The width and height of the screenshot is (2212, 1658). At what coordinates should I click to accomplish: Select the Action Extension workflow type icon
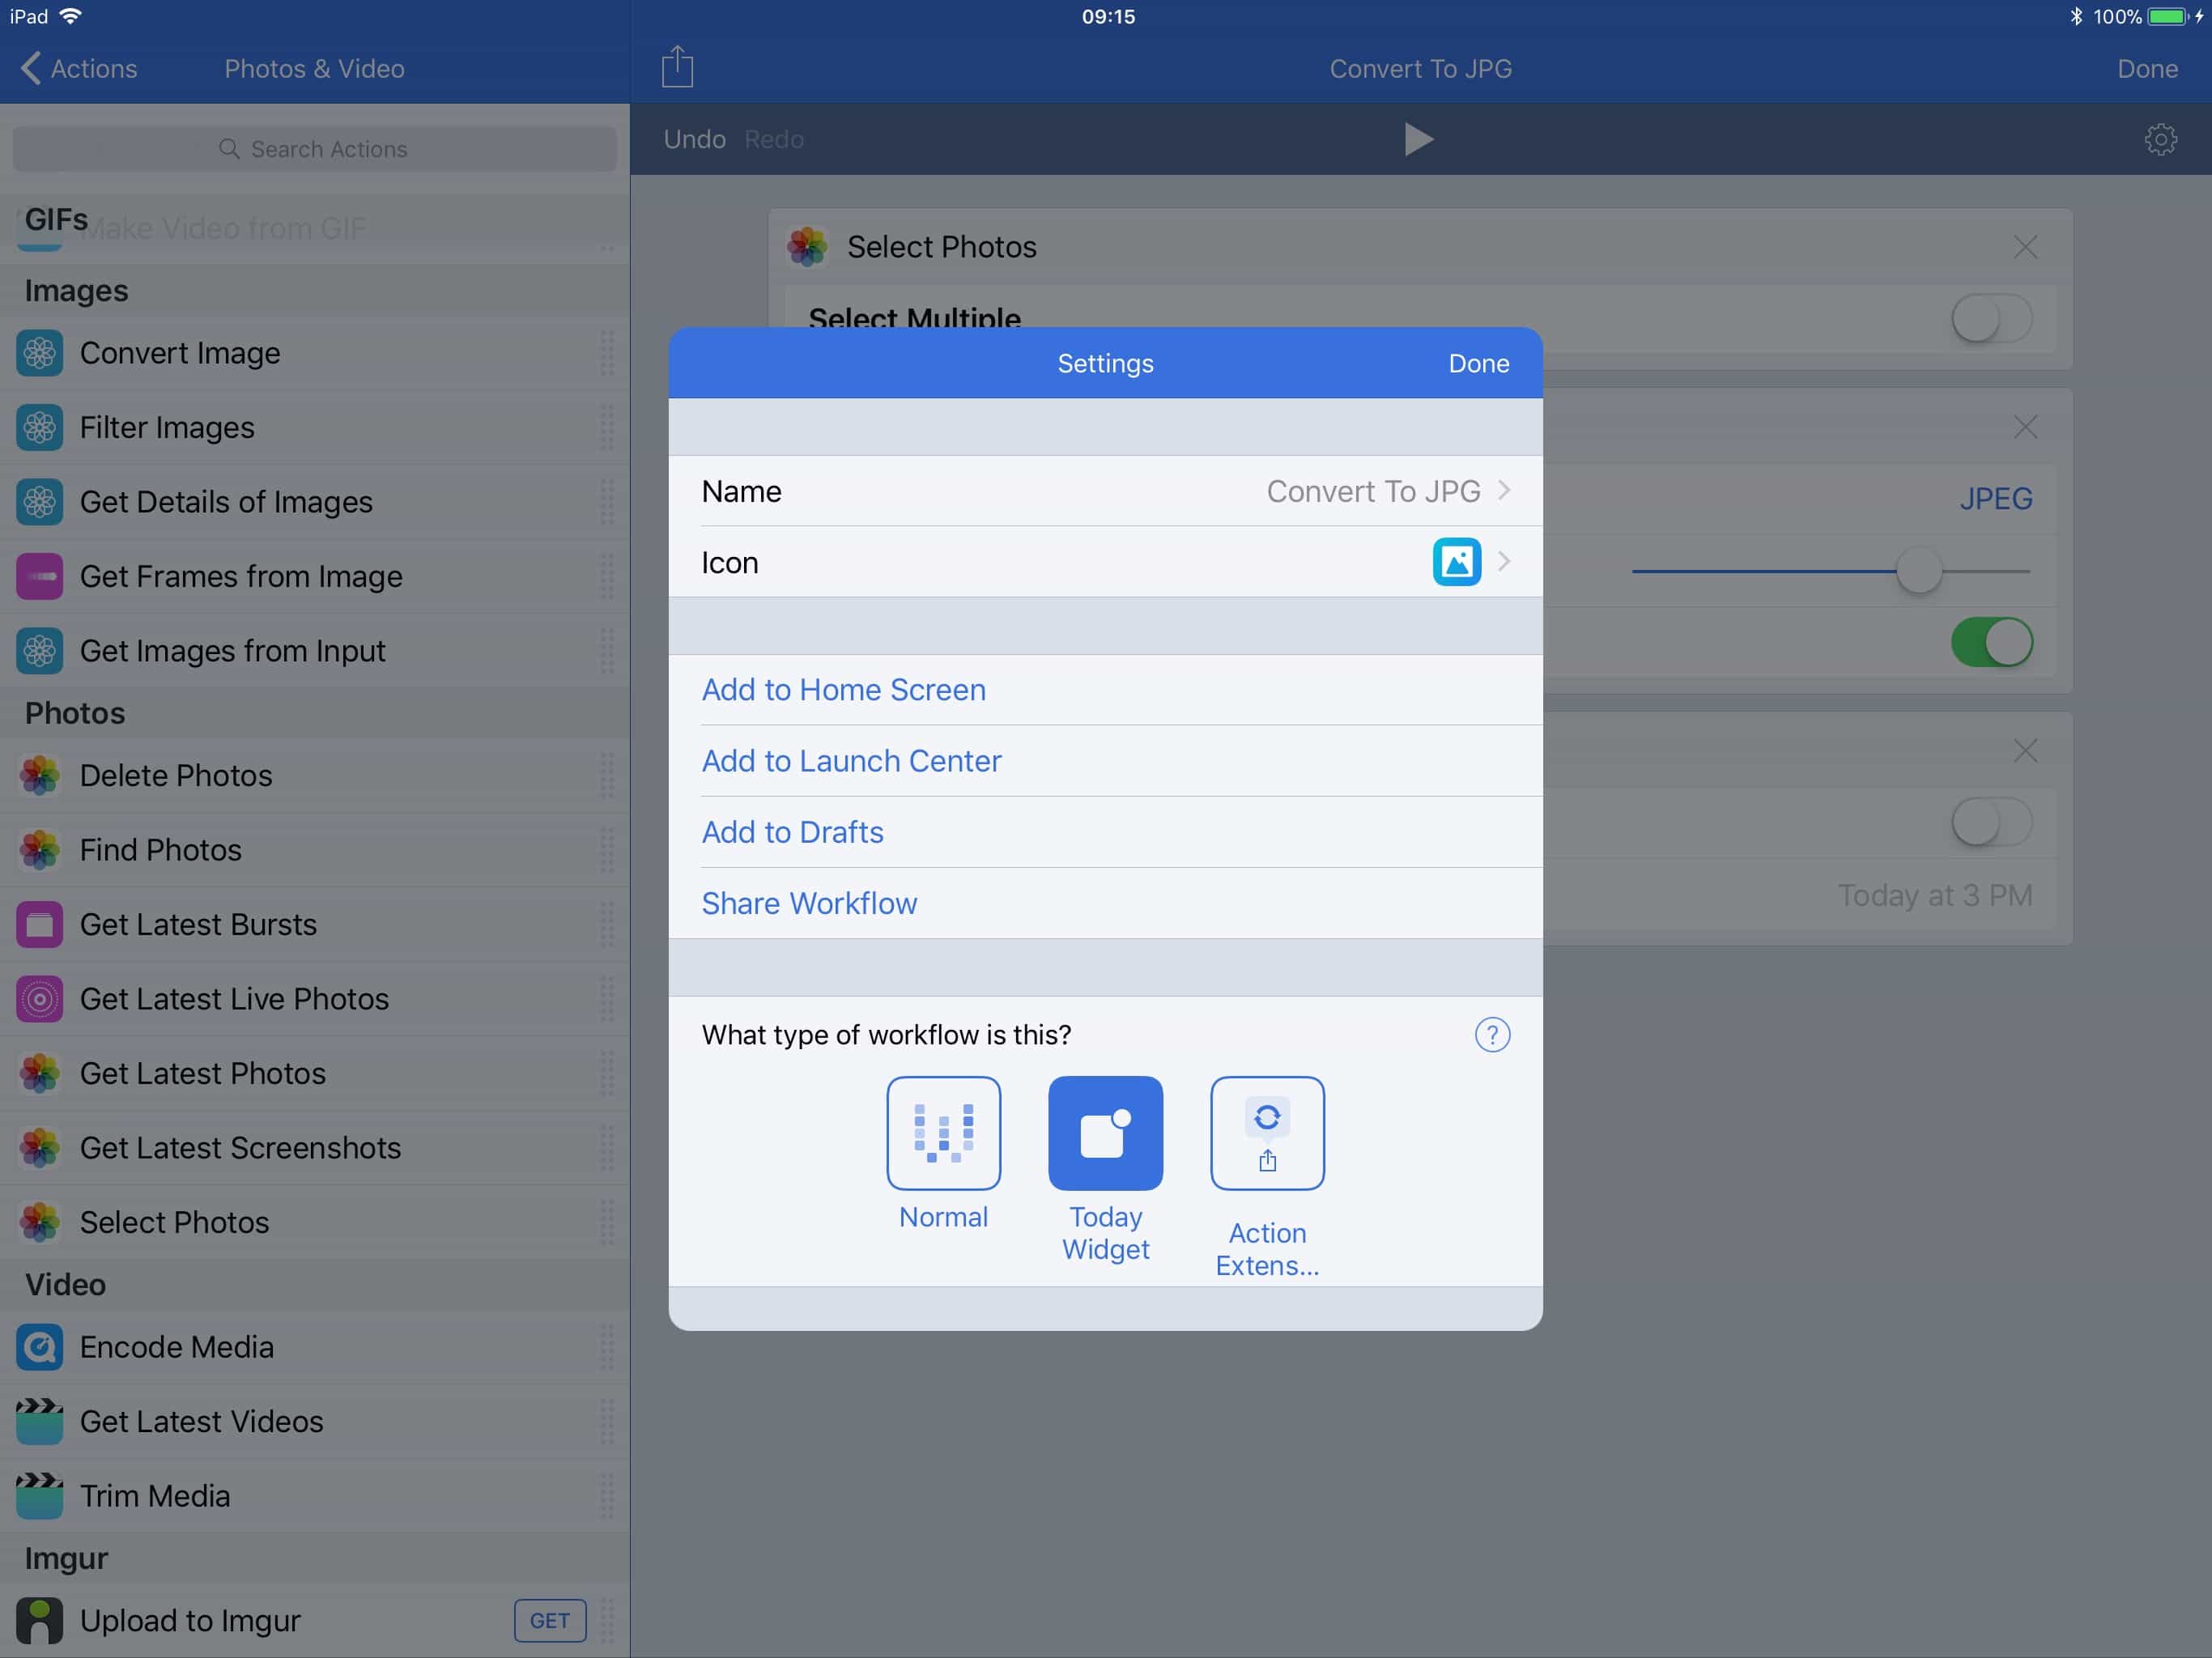(x=1267, y=1133)
